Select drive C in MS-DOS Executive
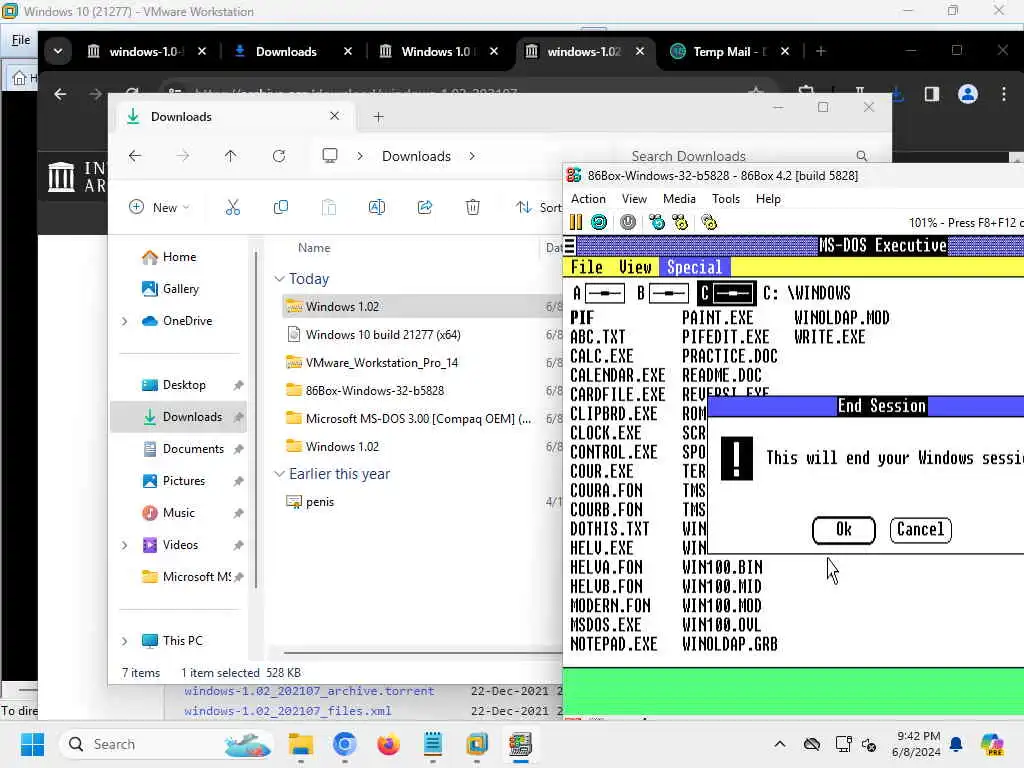 coord(726,293)
